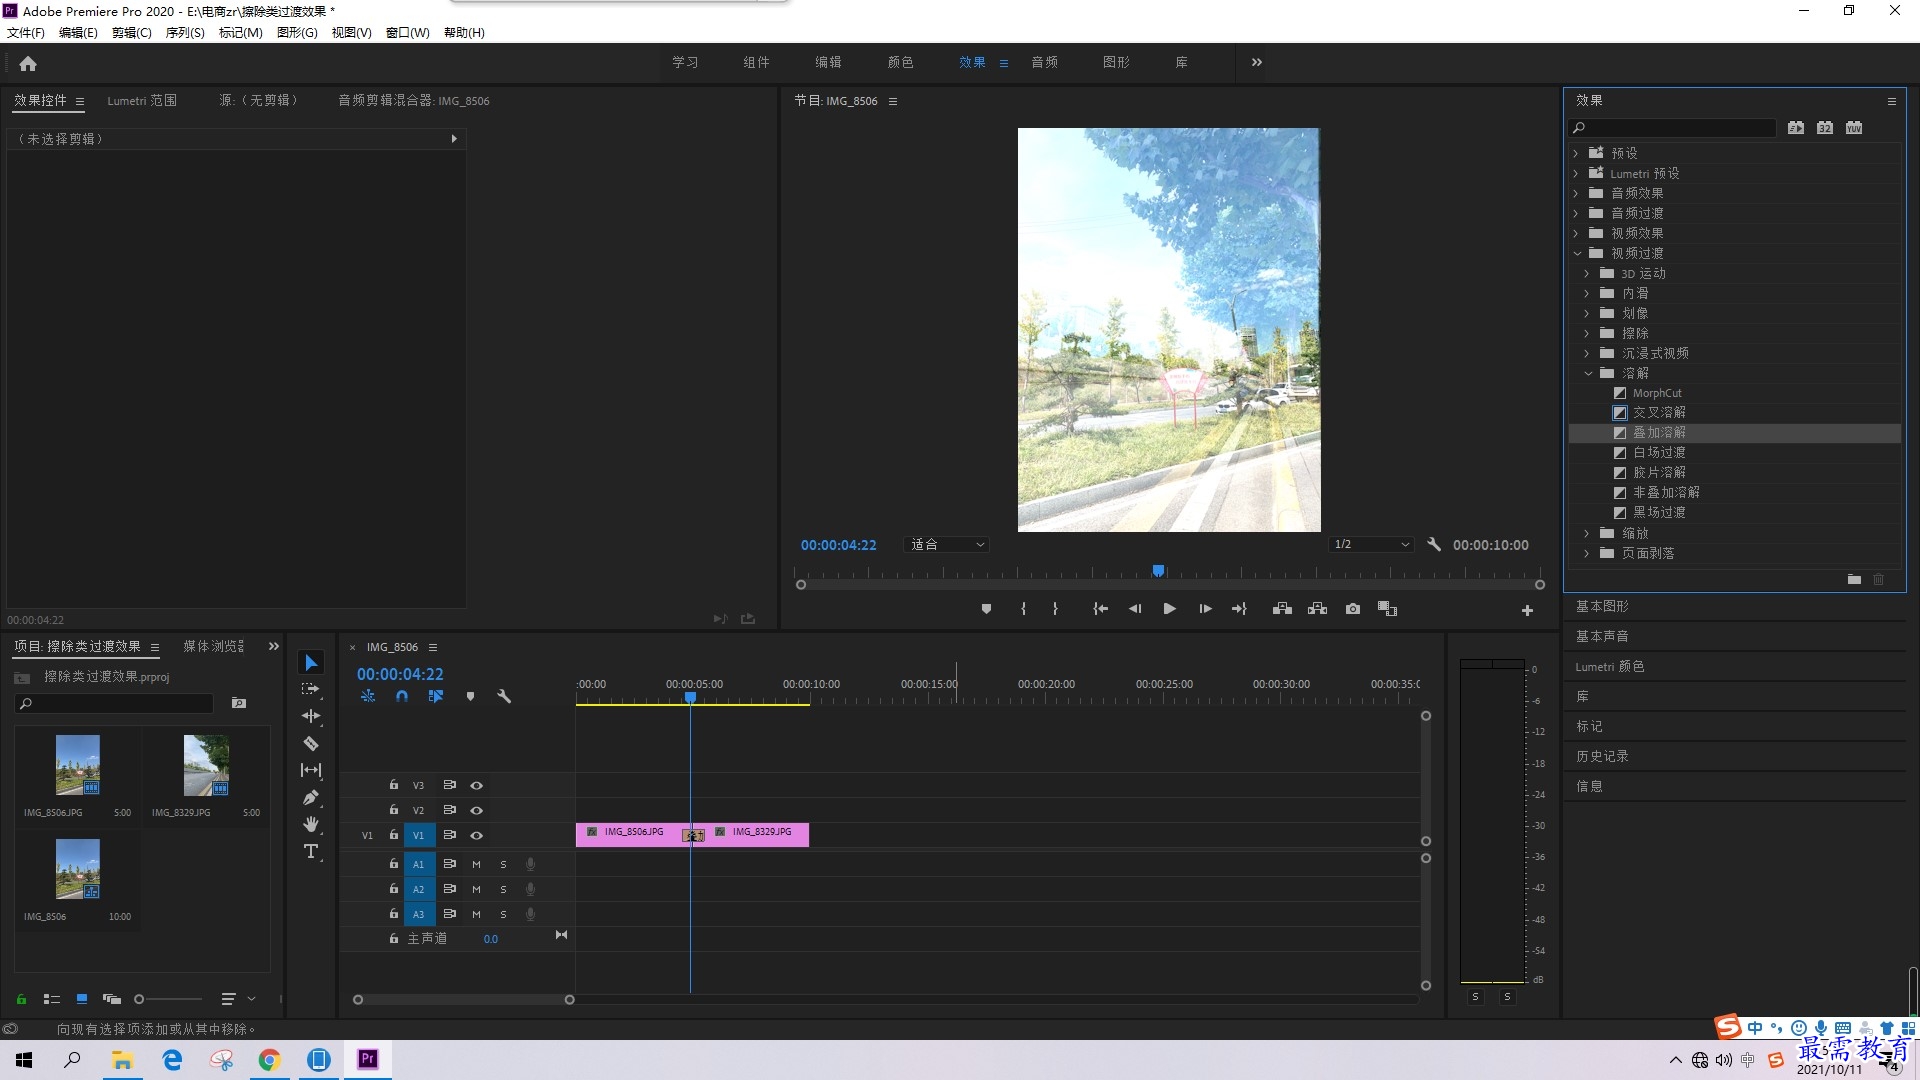Open the 历史记录 panel
Image resolution: width=1920 pixels, height=1080 pixels.
[1602, 756]
